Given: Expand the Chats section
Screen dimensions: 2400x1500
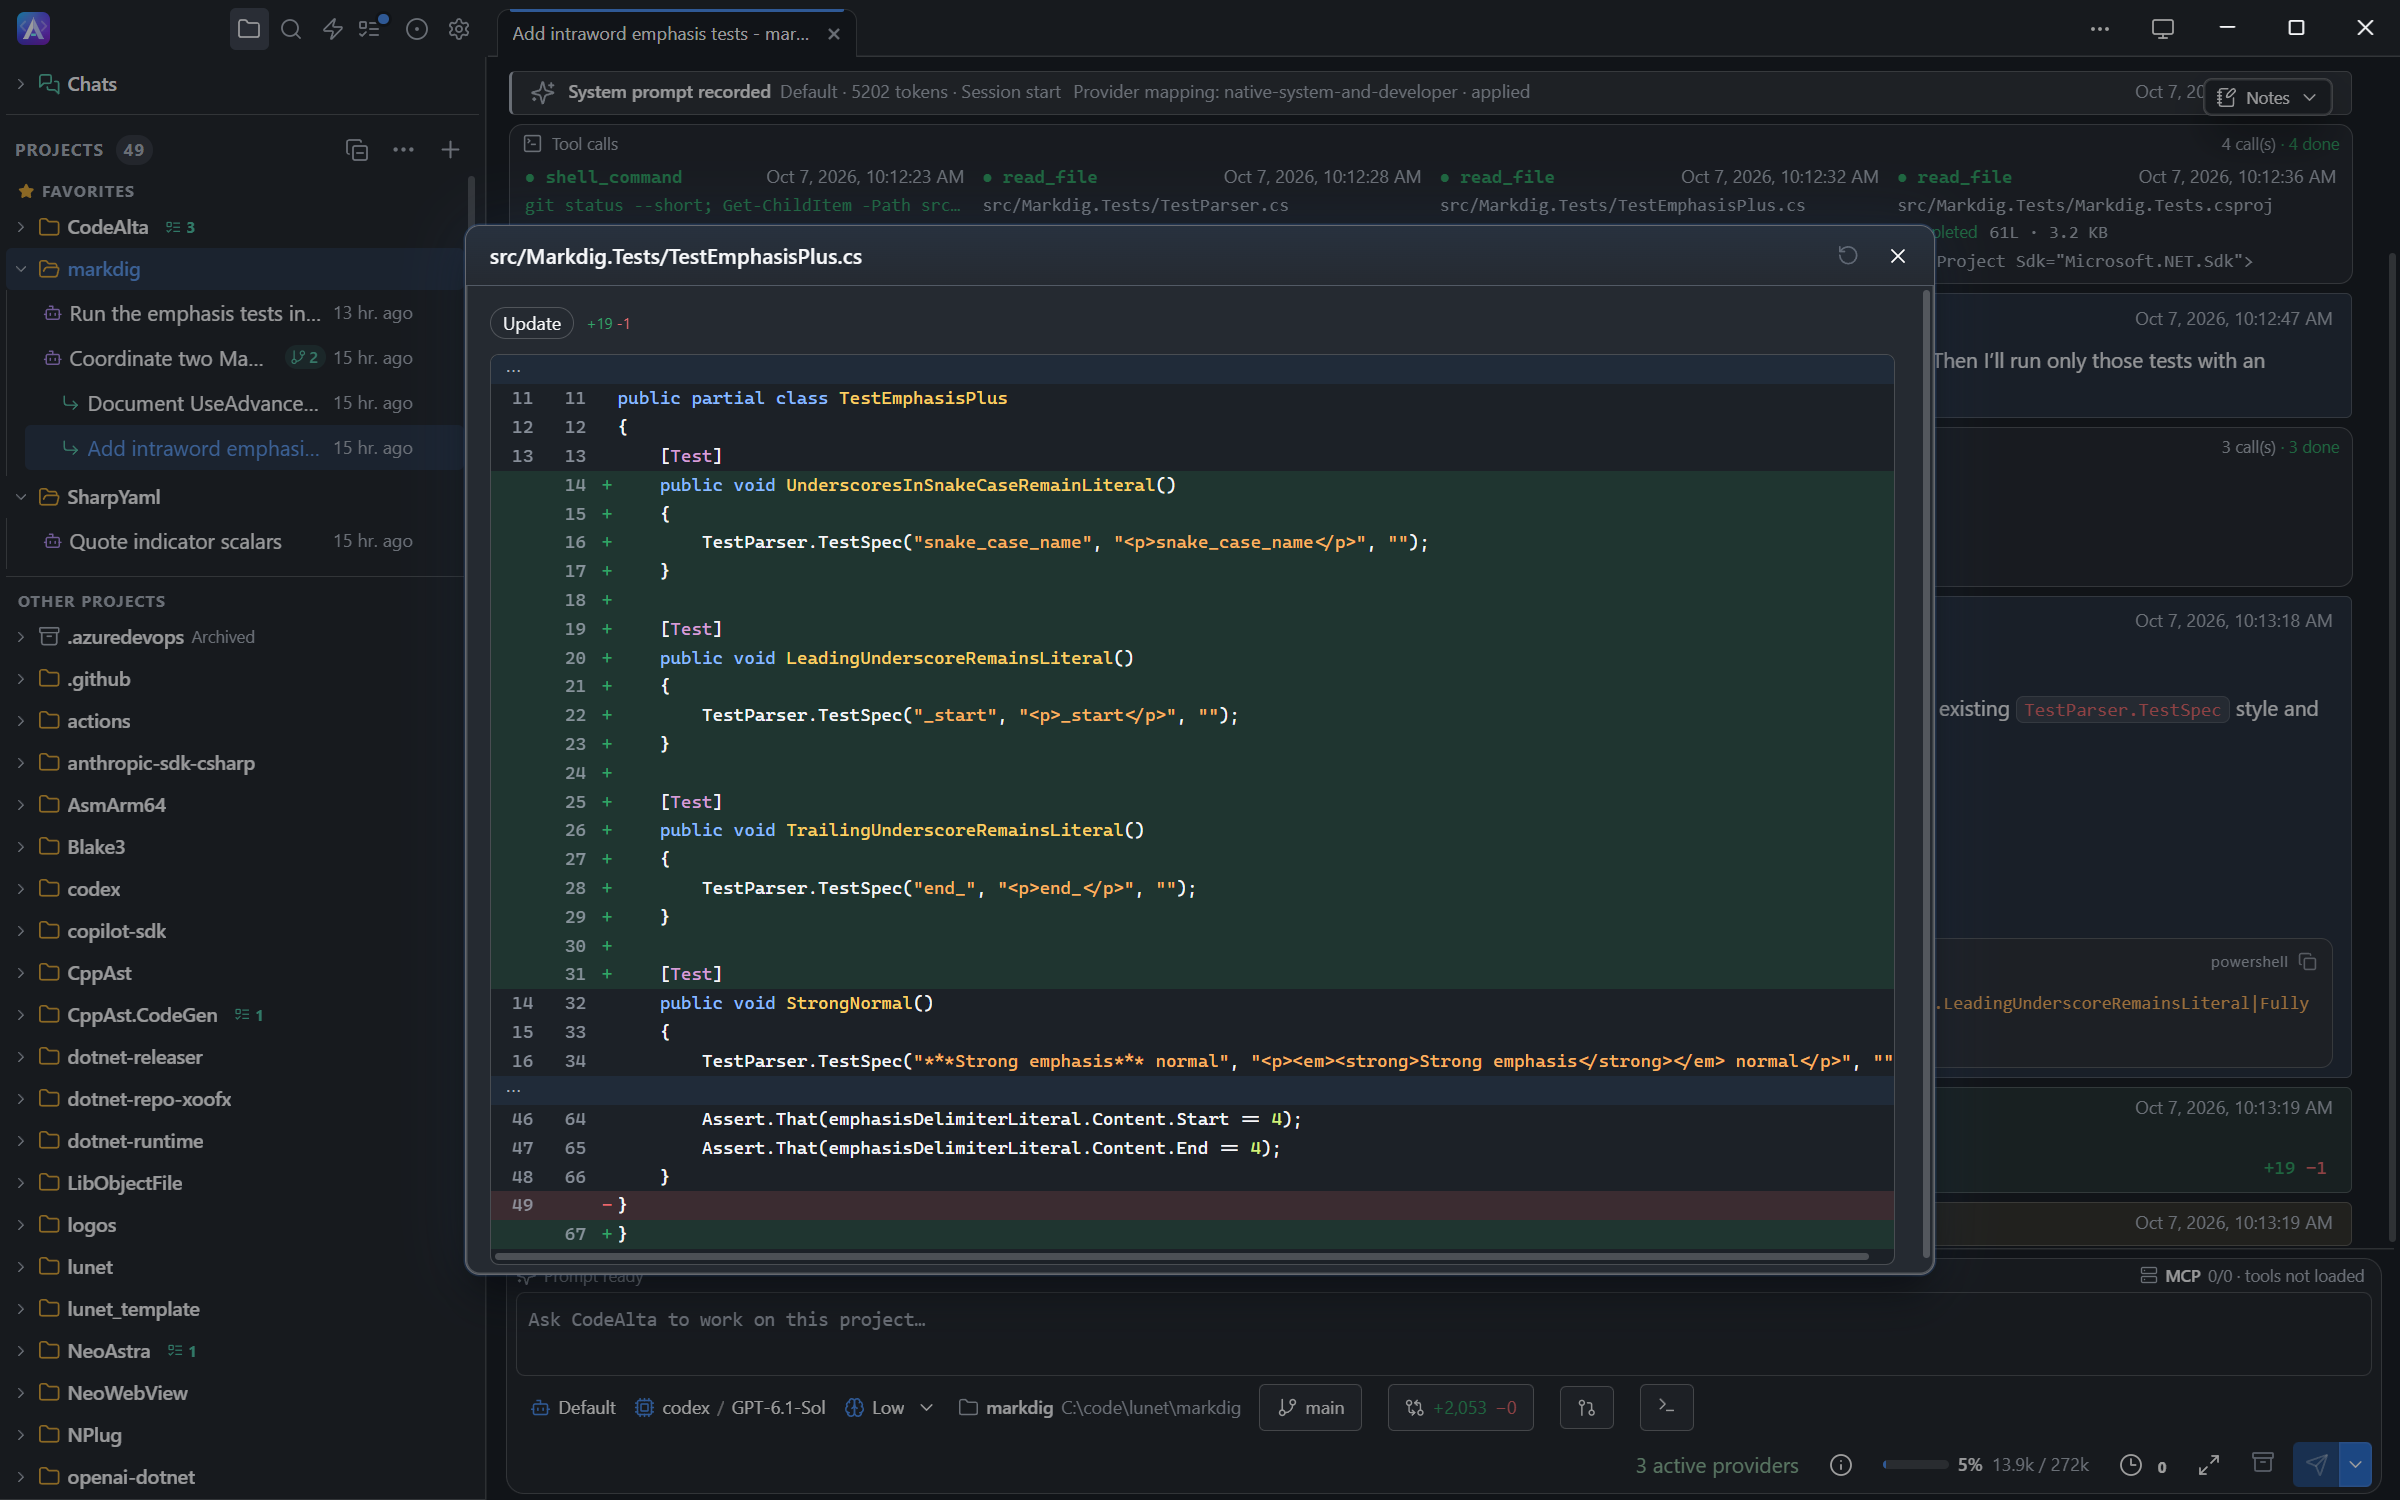Looking at the screenshot, I should [x=20, y=84].
